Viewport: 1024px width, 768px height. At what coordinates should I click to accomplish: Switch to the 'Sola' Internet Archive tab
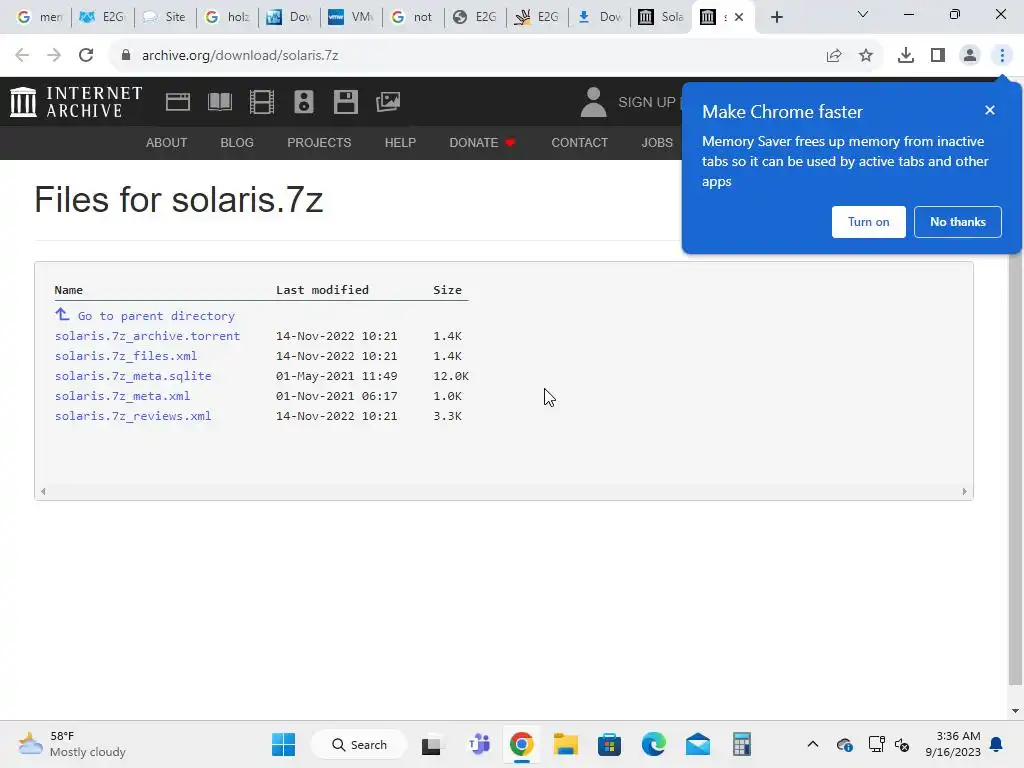tap(661, 17)
